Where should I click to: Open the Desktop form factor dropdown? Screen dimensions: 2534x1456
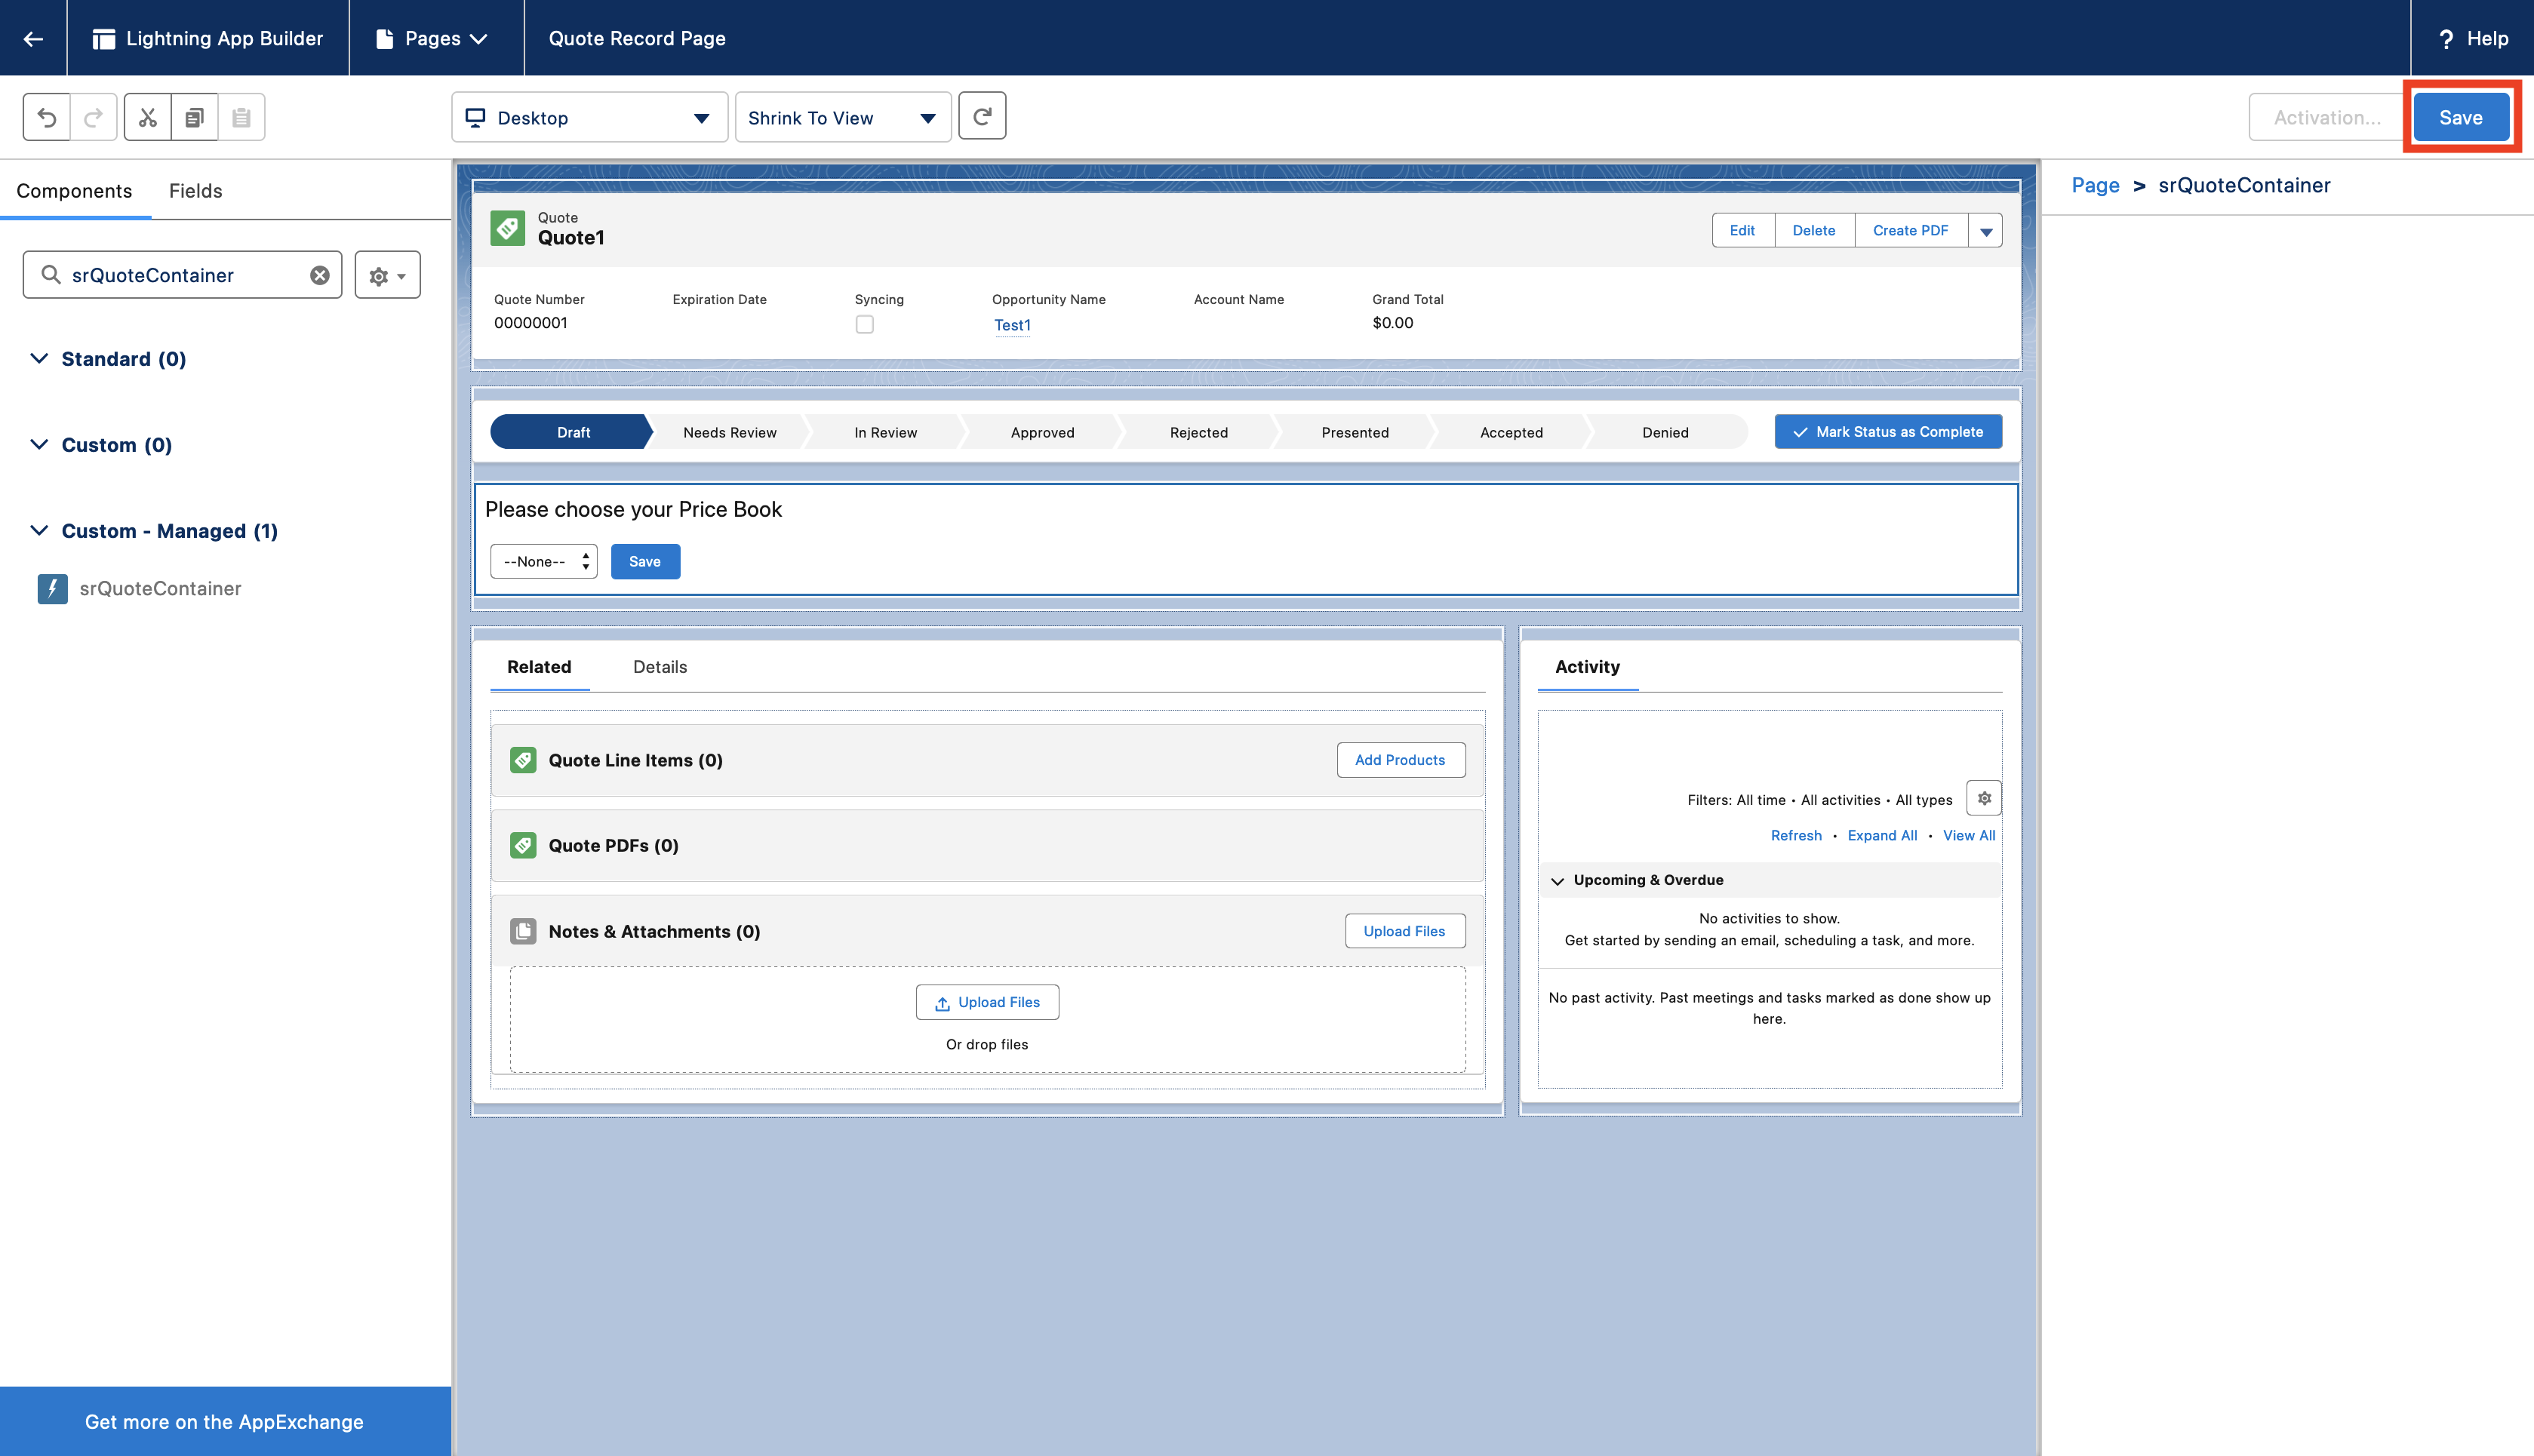click(x=589, y=117)
